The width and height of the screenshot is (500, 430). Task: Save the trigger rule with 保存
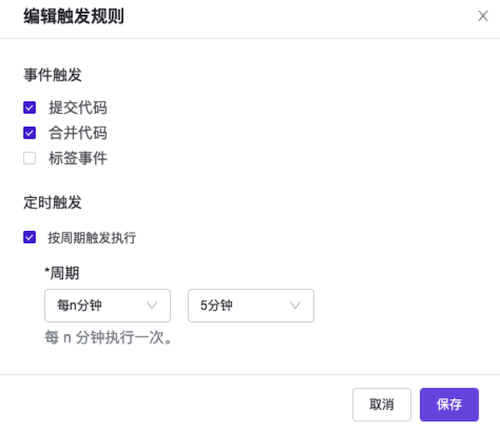coord(449,405)
